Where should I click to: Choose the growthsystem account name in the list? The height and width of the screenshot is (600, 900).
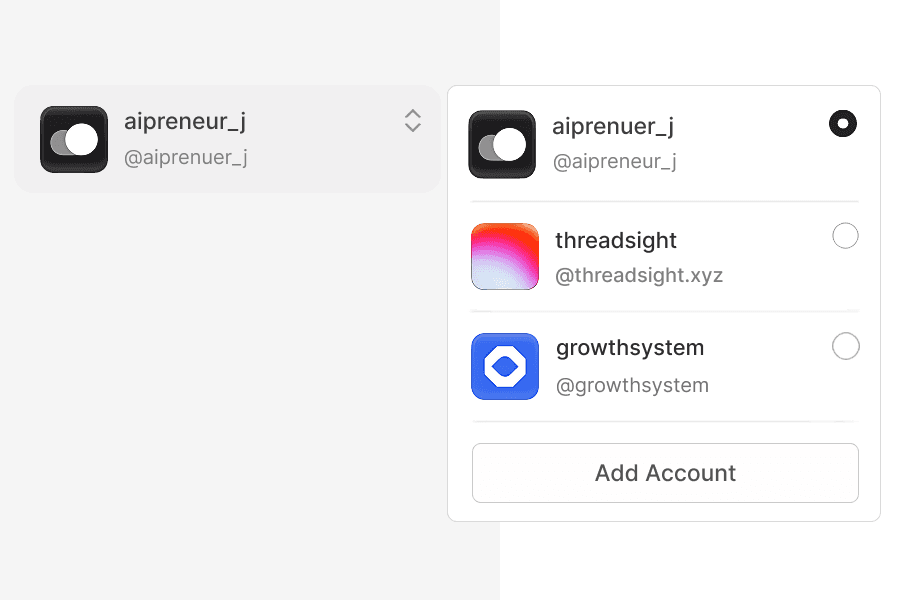(x=630, y=348)
